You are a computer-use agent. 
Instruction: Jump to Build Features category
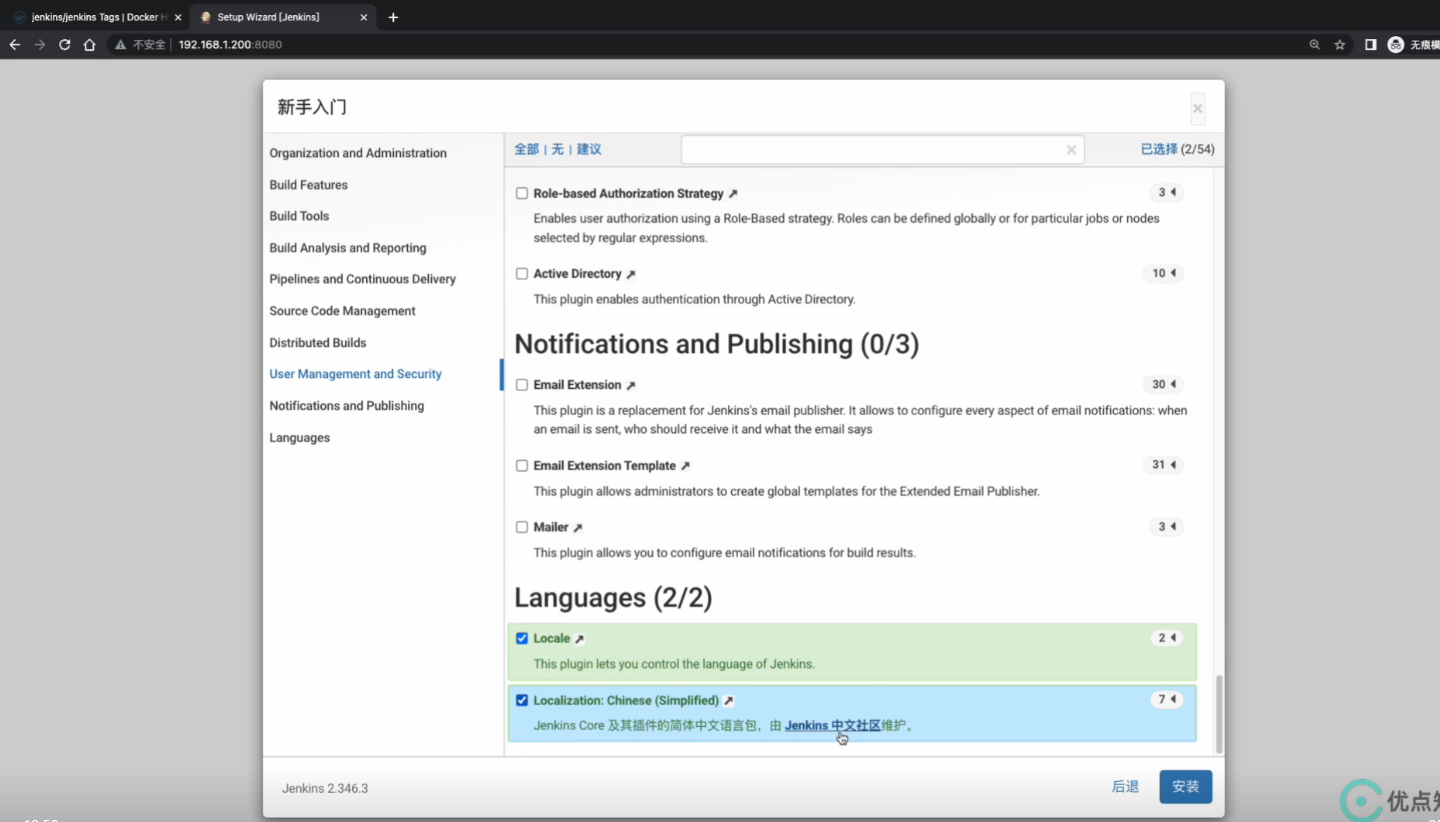click(309, 185)
